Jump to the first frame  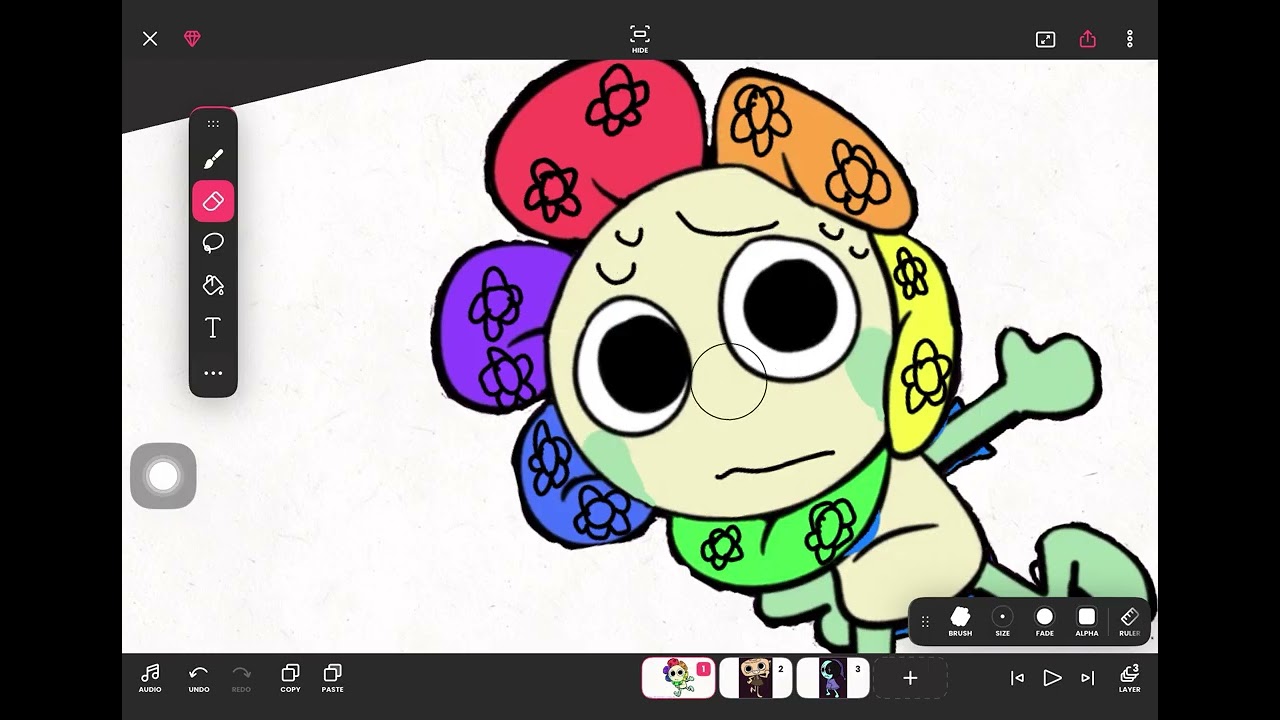pos(1017,678)
